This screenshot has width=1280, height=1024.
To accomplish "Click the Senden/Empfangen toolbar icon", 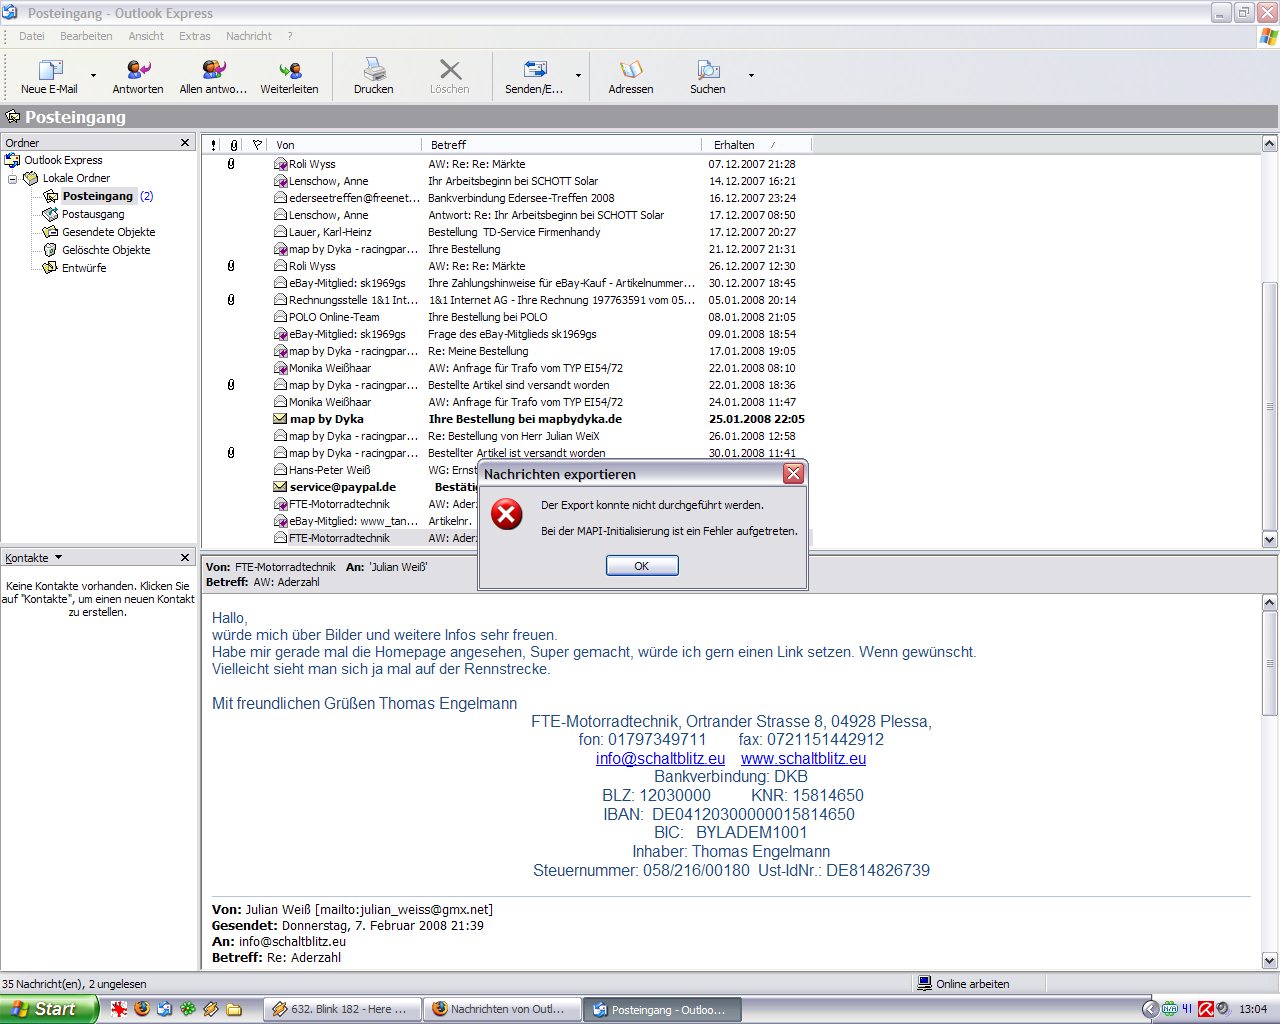I will [534, 70].
